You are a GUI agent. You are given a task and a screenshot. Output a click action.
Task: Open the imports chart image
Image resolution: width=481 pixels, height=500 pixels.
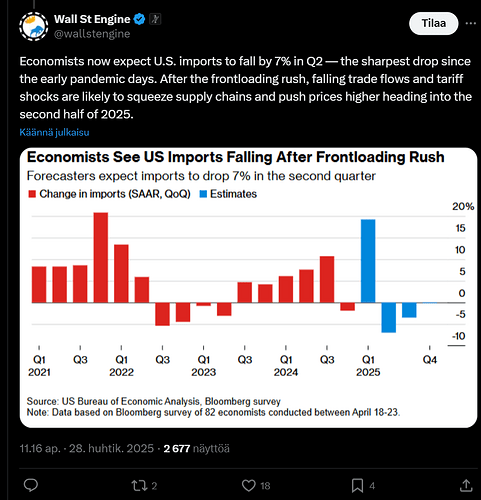coord(248,288)
